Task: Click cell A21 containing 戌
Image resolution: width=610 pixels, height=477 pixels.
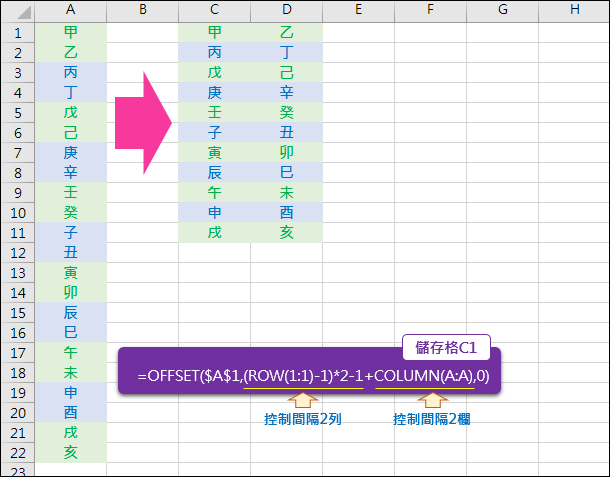Action: tap(70, 433)
